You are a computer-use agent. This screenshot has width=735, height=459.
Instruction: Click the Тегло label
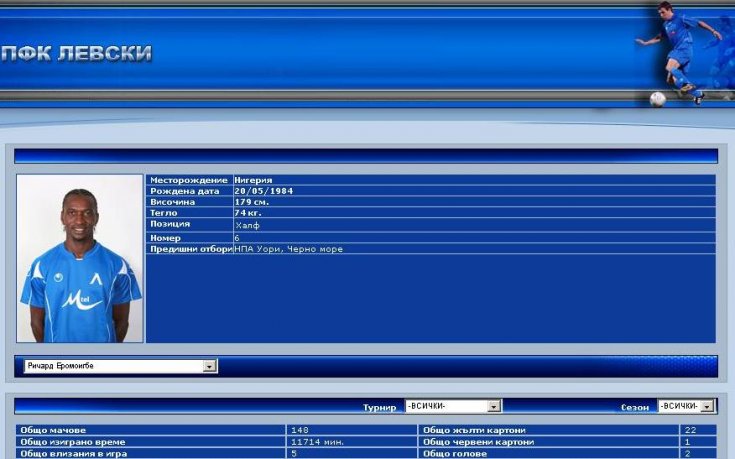164,213
